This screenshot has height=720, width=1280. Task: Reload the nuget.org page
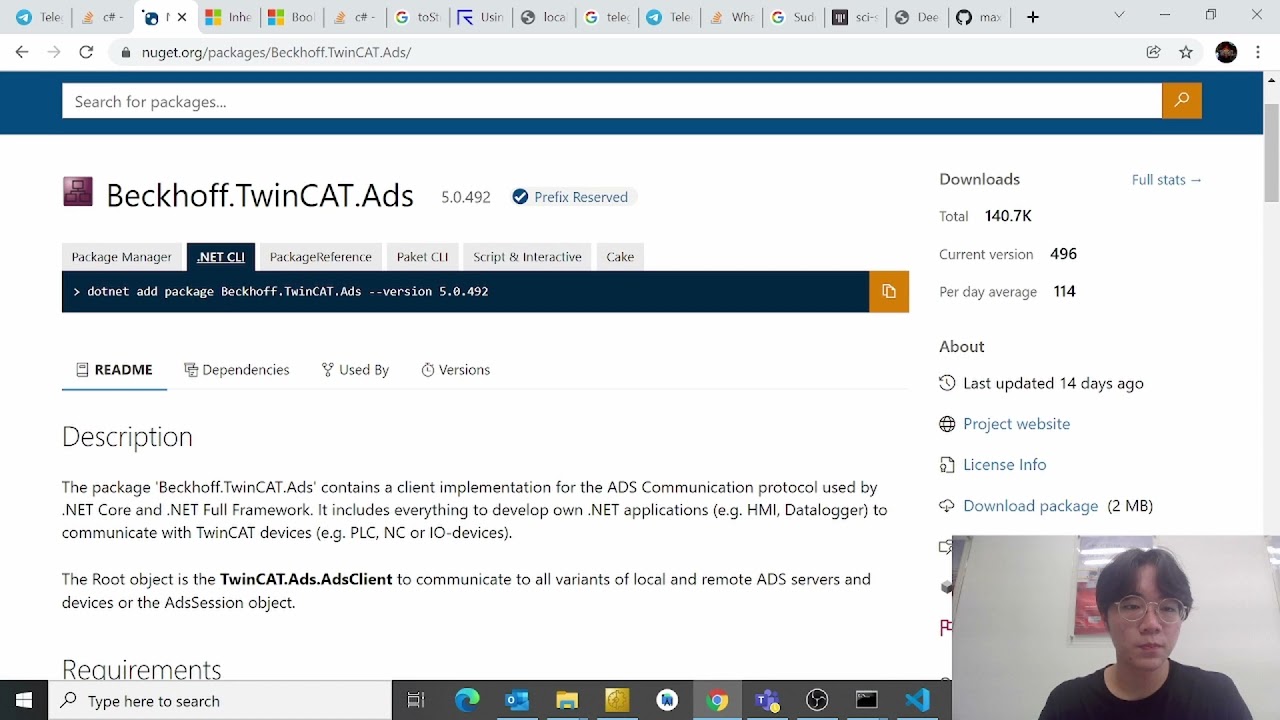[86, 52]
